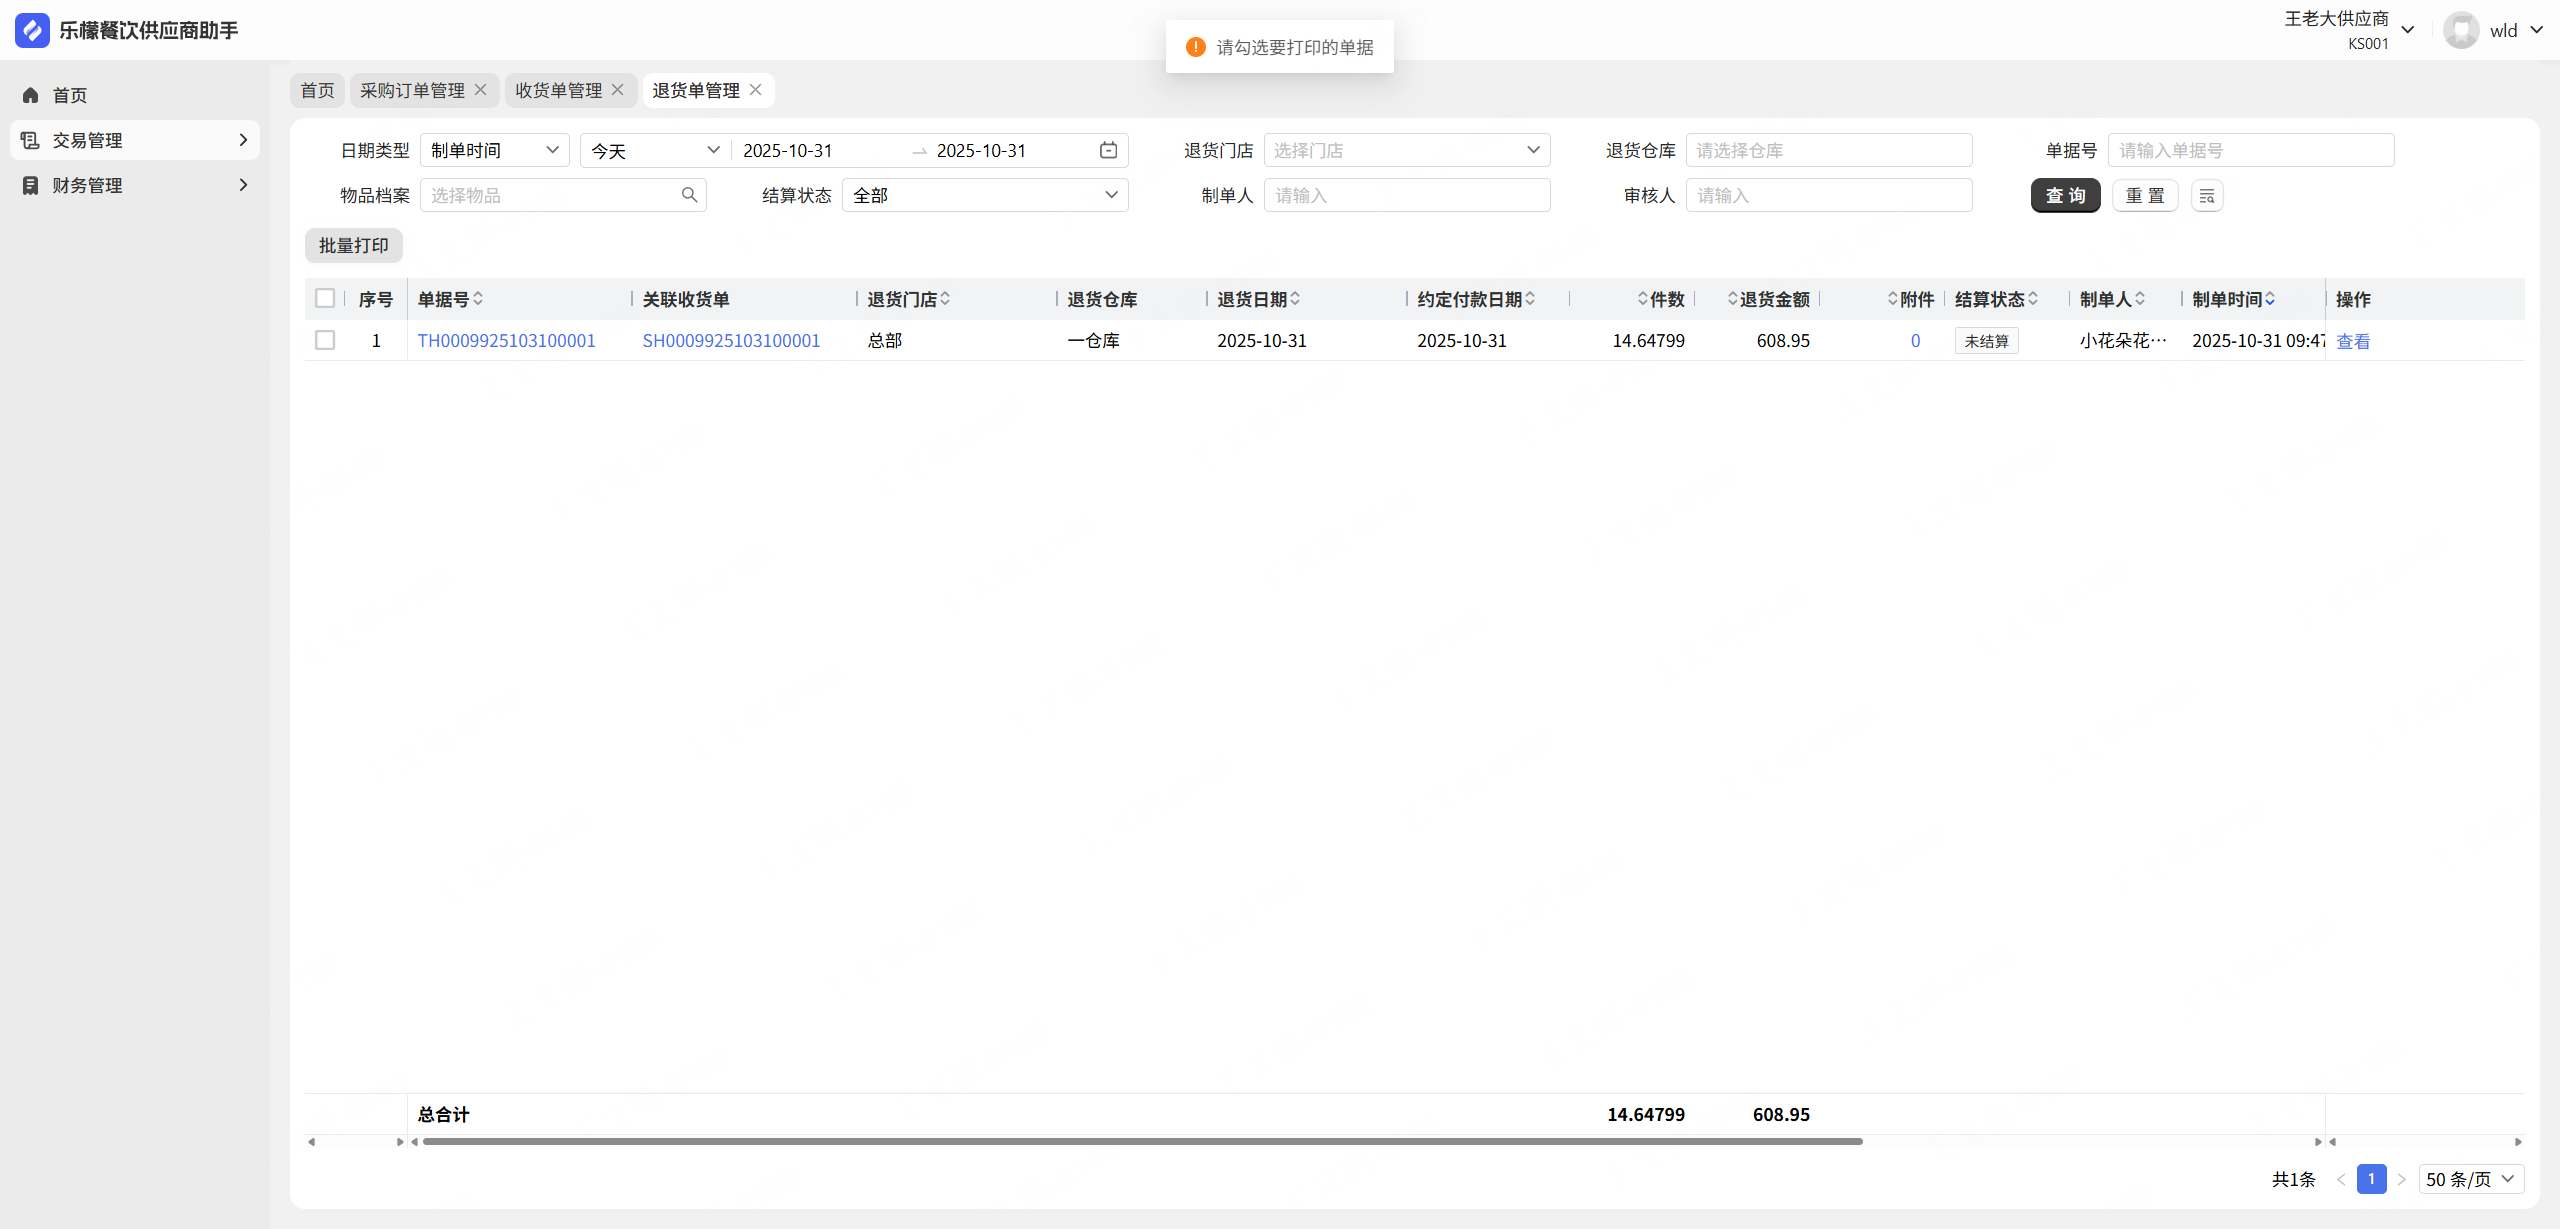Open the advanced filter icon beside 重置
Viewport: 2560px width, 1229px height.
(2206, 196)
